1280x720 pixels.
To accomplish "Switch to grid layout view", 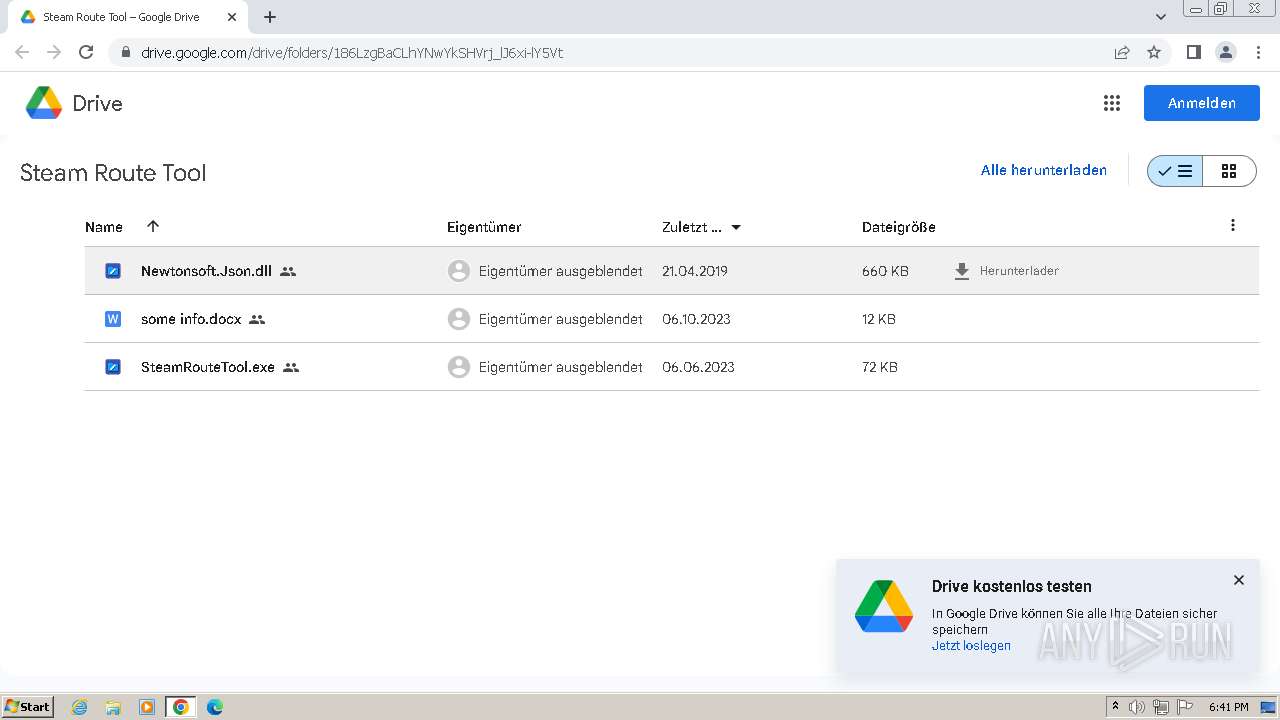I will pos(1229,171).
